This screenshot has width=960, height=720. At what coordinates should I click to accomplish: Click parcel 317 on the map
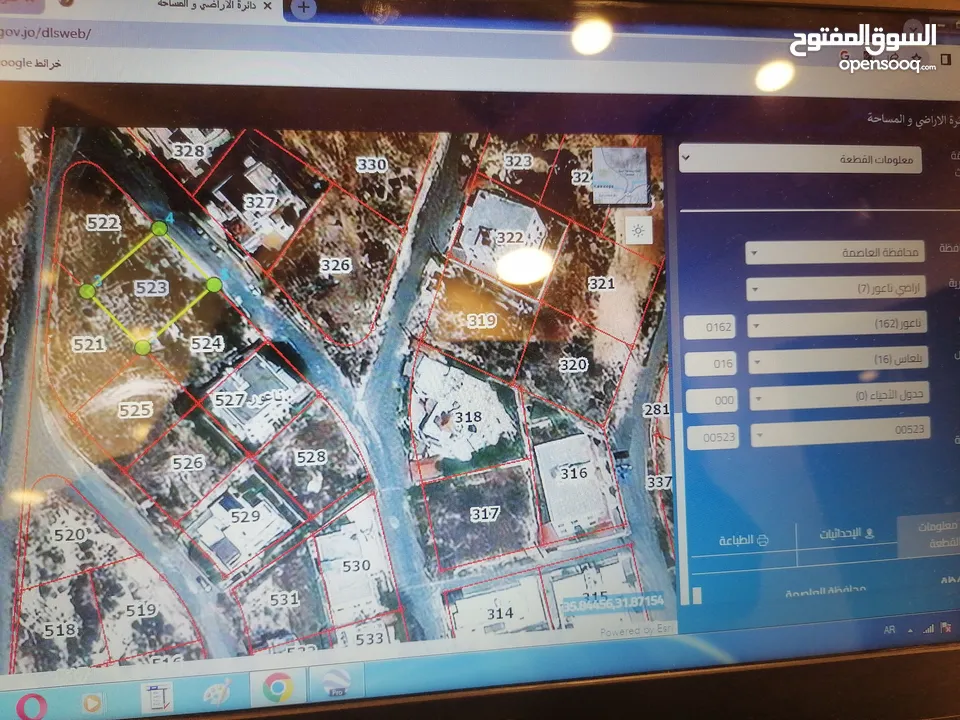(485, 514)
